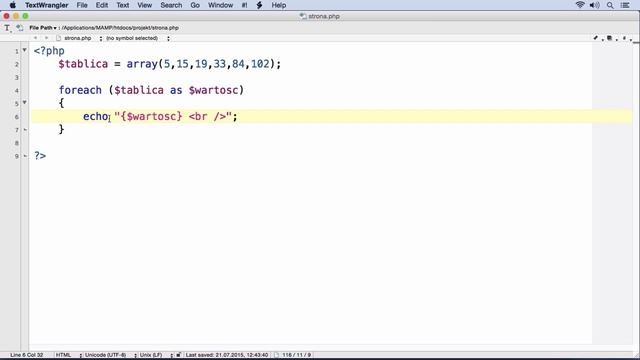The image size is (640, 360).
Task: Click the Last saved timestamp in status bar
Action: point(227,355)
